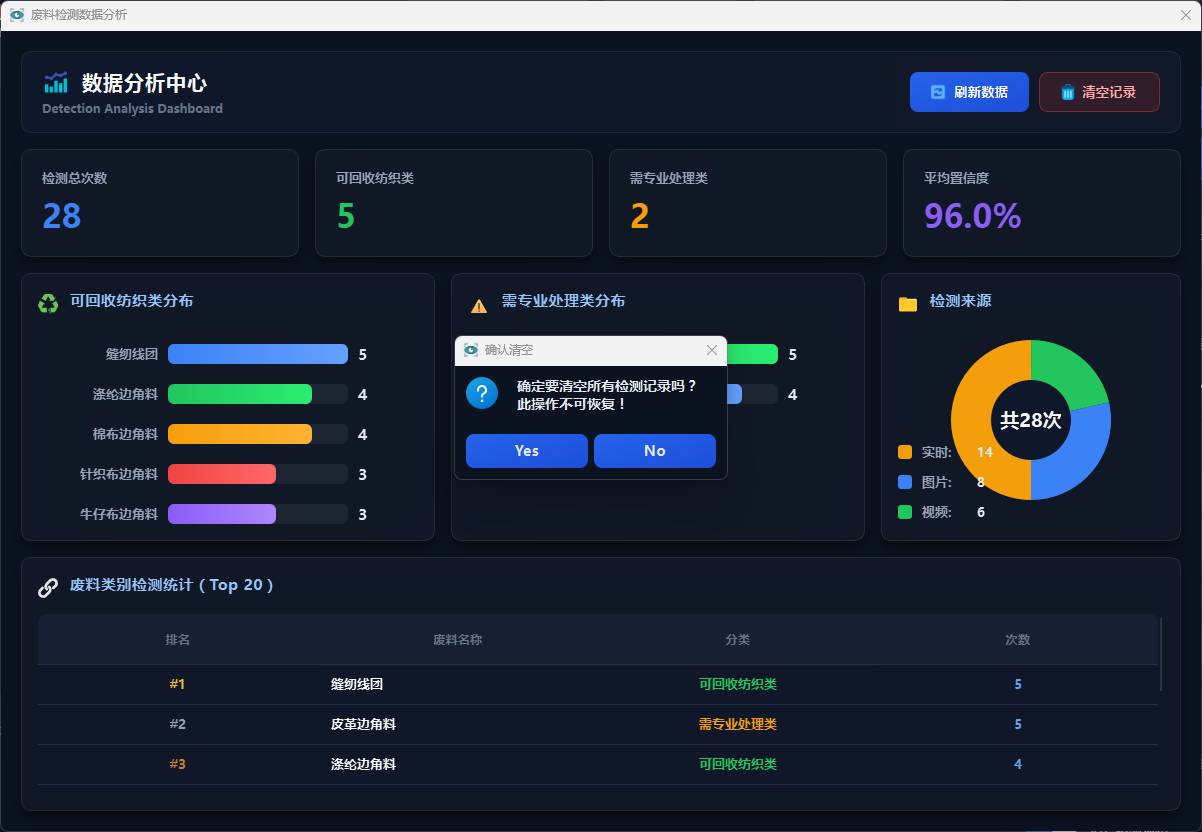Click the recycle icon next to 可回收纺织类分布
The height and width of the screenshot is (832, 1202).
click(48, 302)
